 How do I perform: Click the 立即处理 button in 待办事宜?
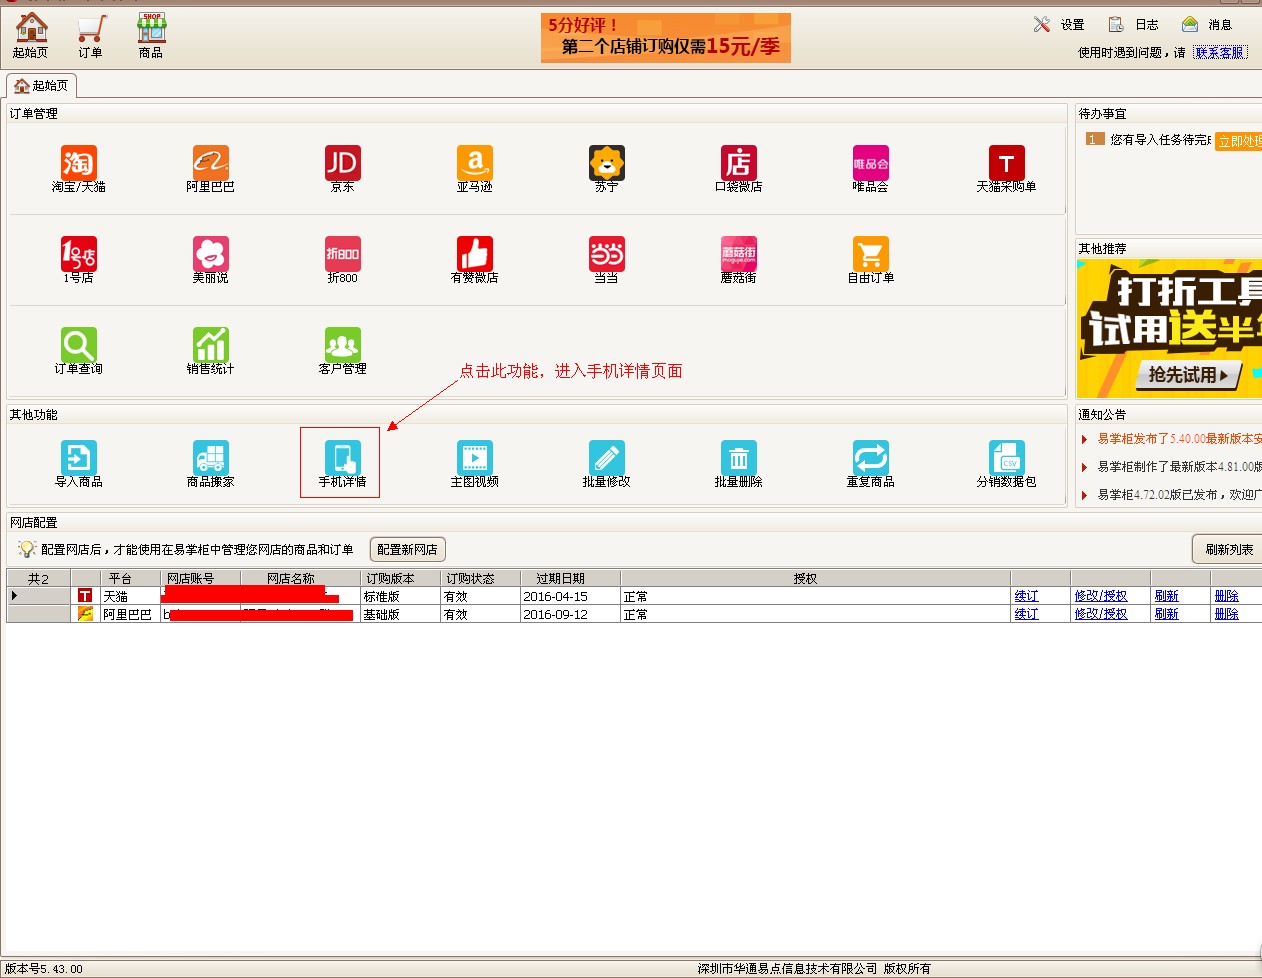click(x=1239, y=141)
